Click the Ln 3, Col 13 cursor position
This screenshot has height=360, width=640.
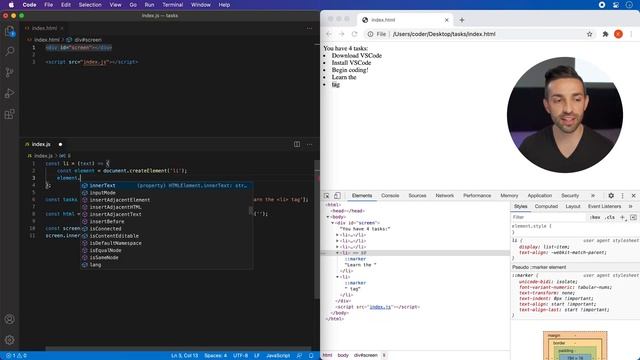184,356
